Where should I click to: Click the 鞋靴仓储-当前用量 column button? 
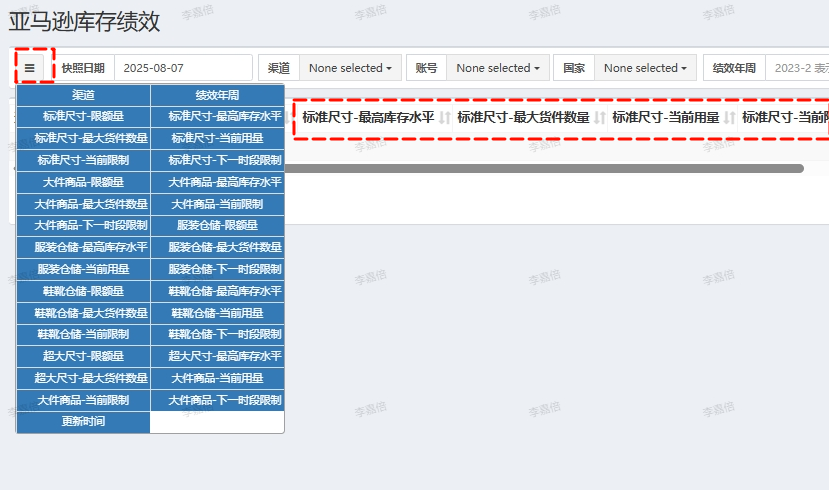click(217, 313)
